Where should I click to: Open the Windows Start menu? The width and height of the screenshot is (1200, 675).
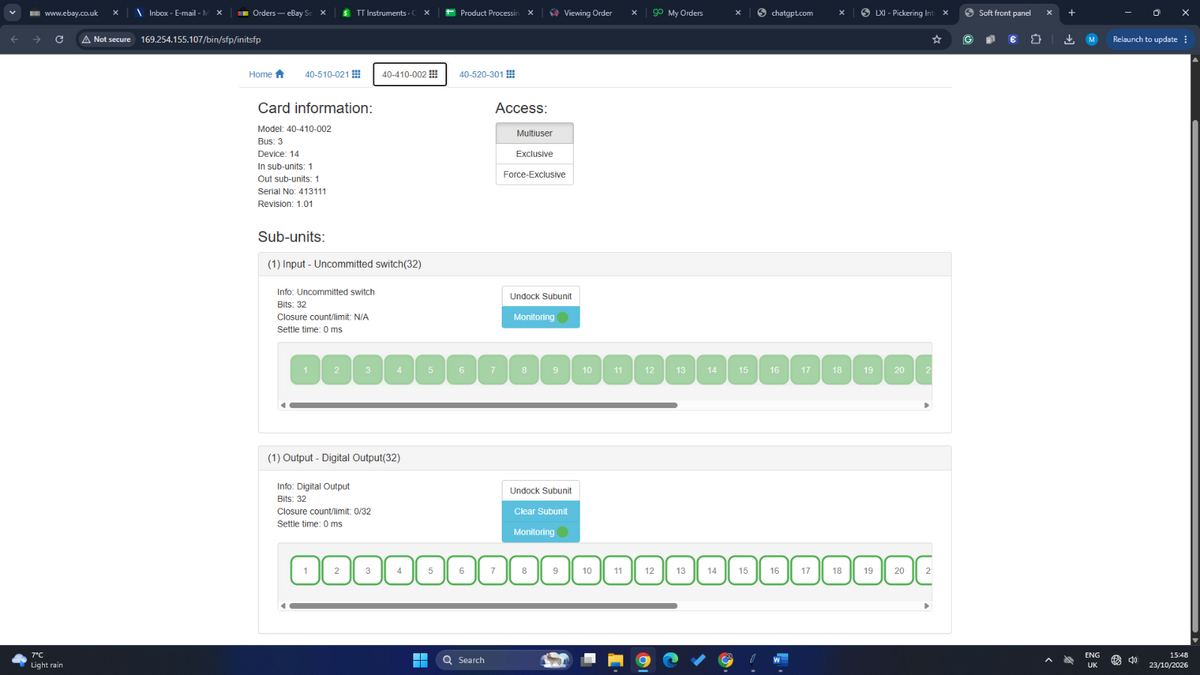[x=421, y=660]
